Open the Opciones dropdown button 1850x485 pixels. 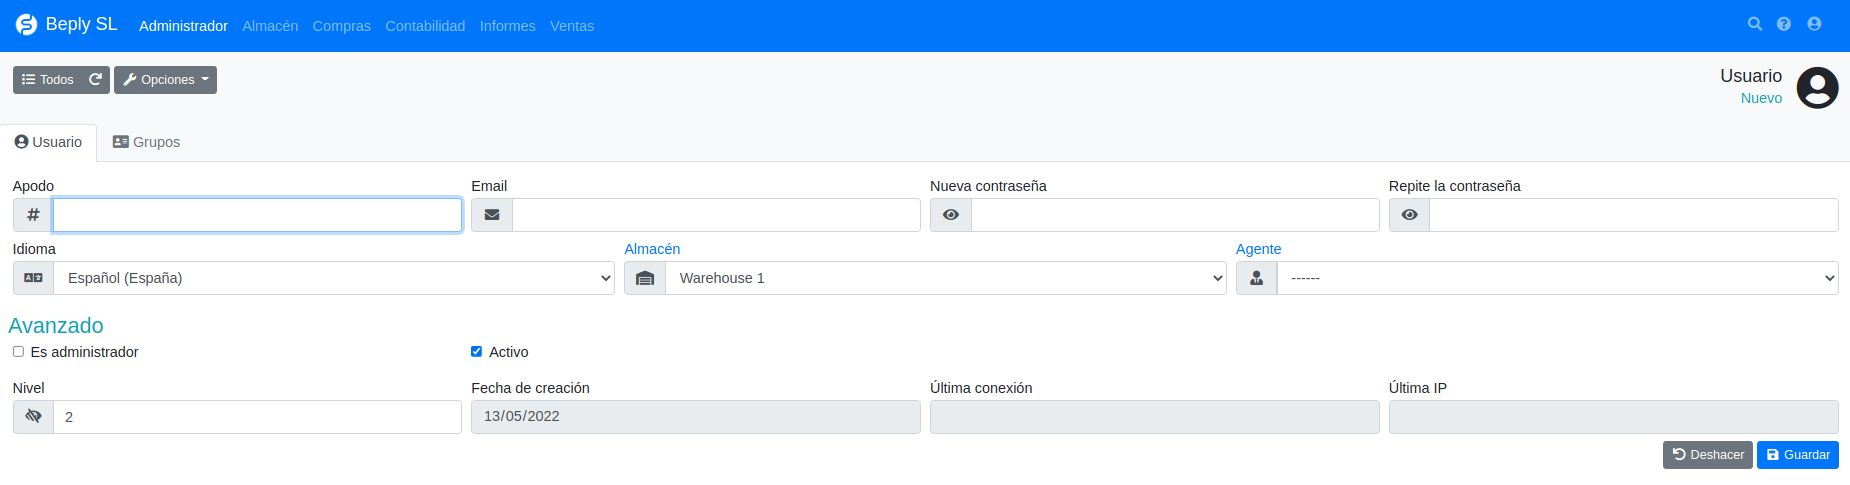[165, 80]
